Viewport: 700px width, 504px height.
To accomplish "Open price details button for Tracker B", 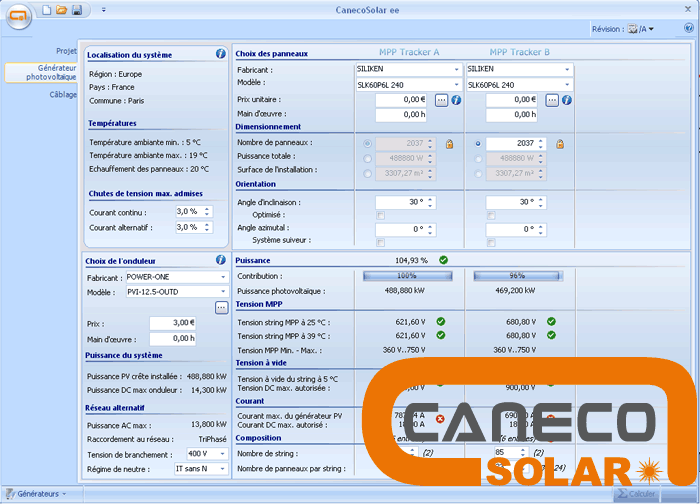I will coord(552,100).
